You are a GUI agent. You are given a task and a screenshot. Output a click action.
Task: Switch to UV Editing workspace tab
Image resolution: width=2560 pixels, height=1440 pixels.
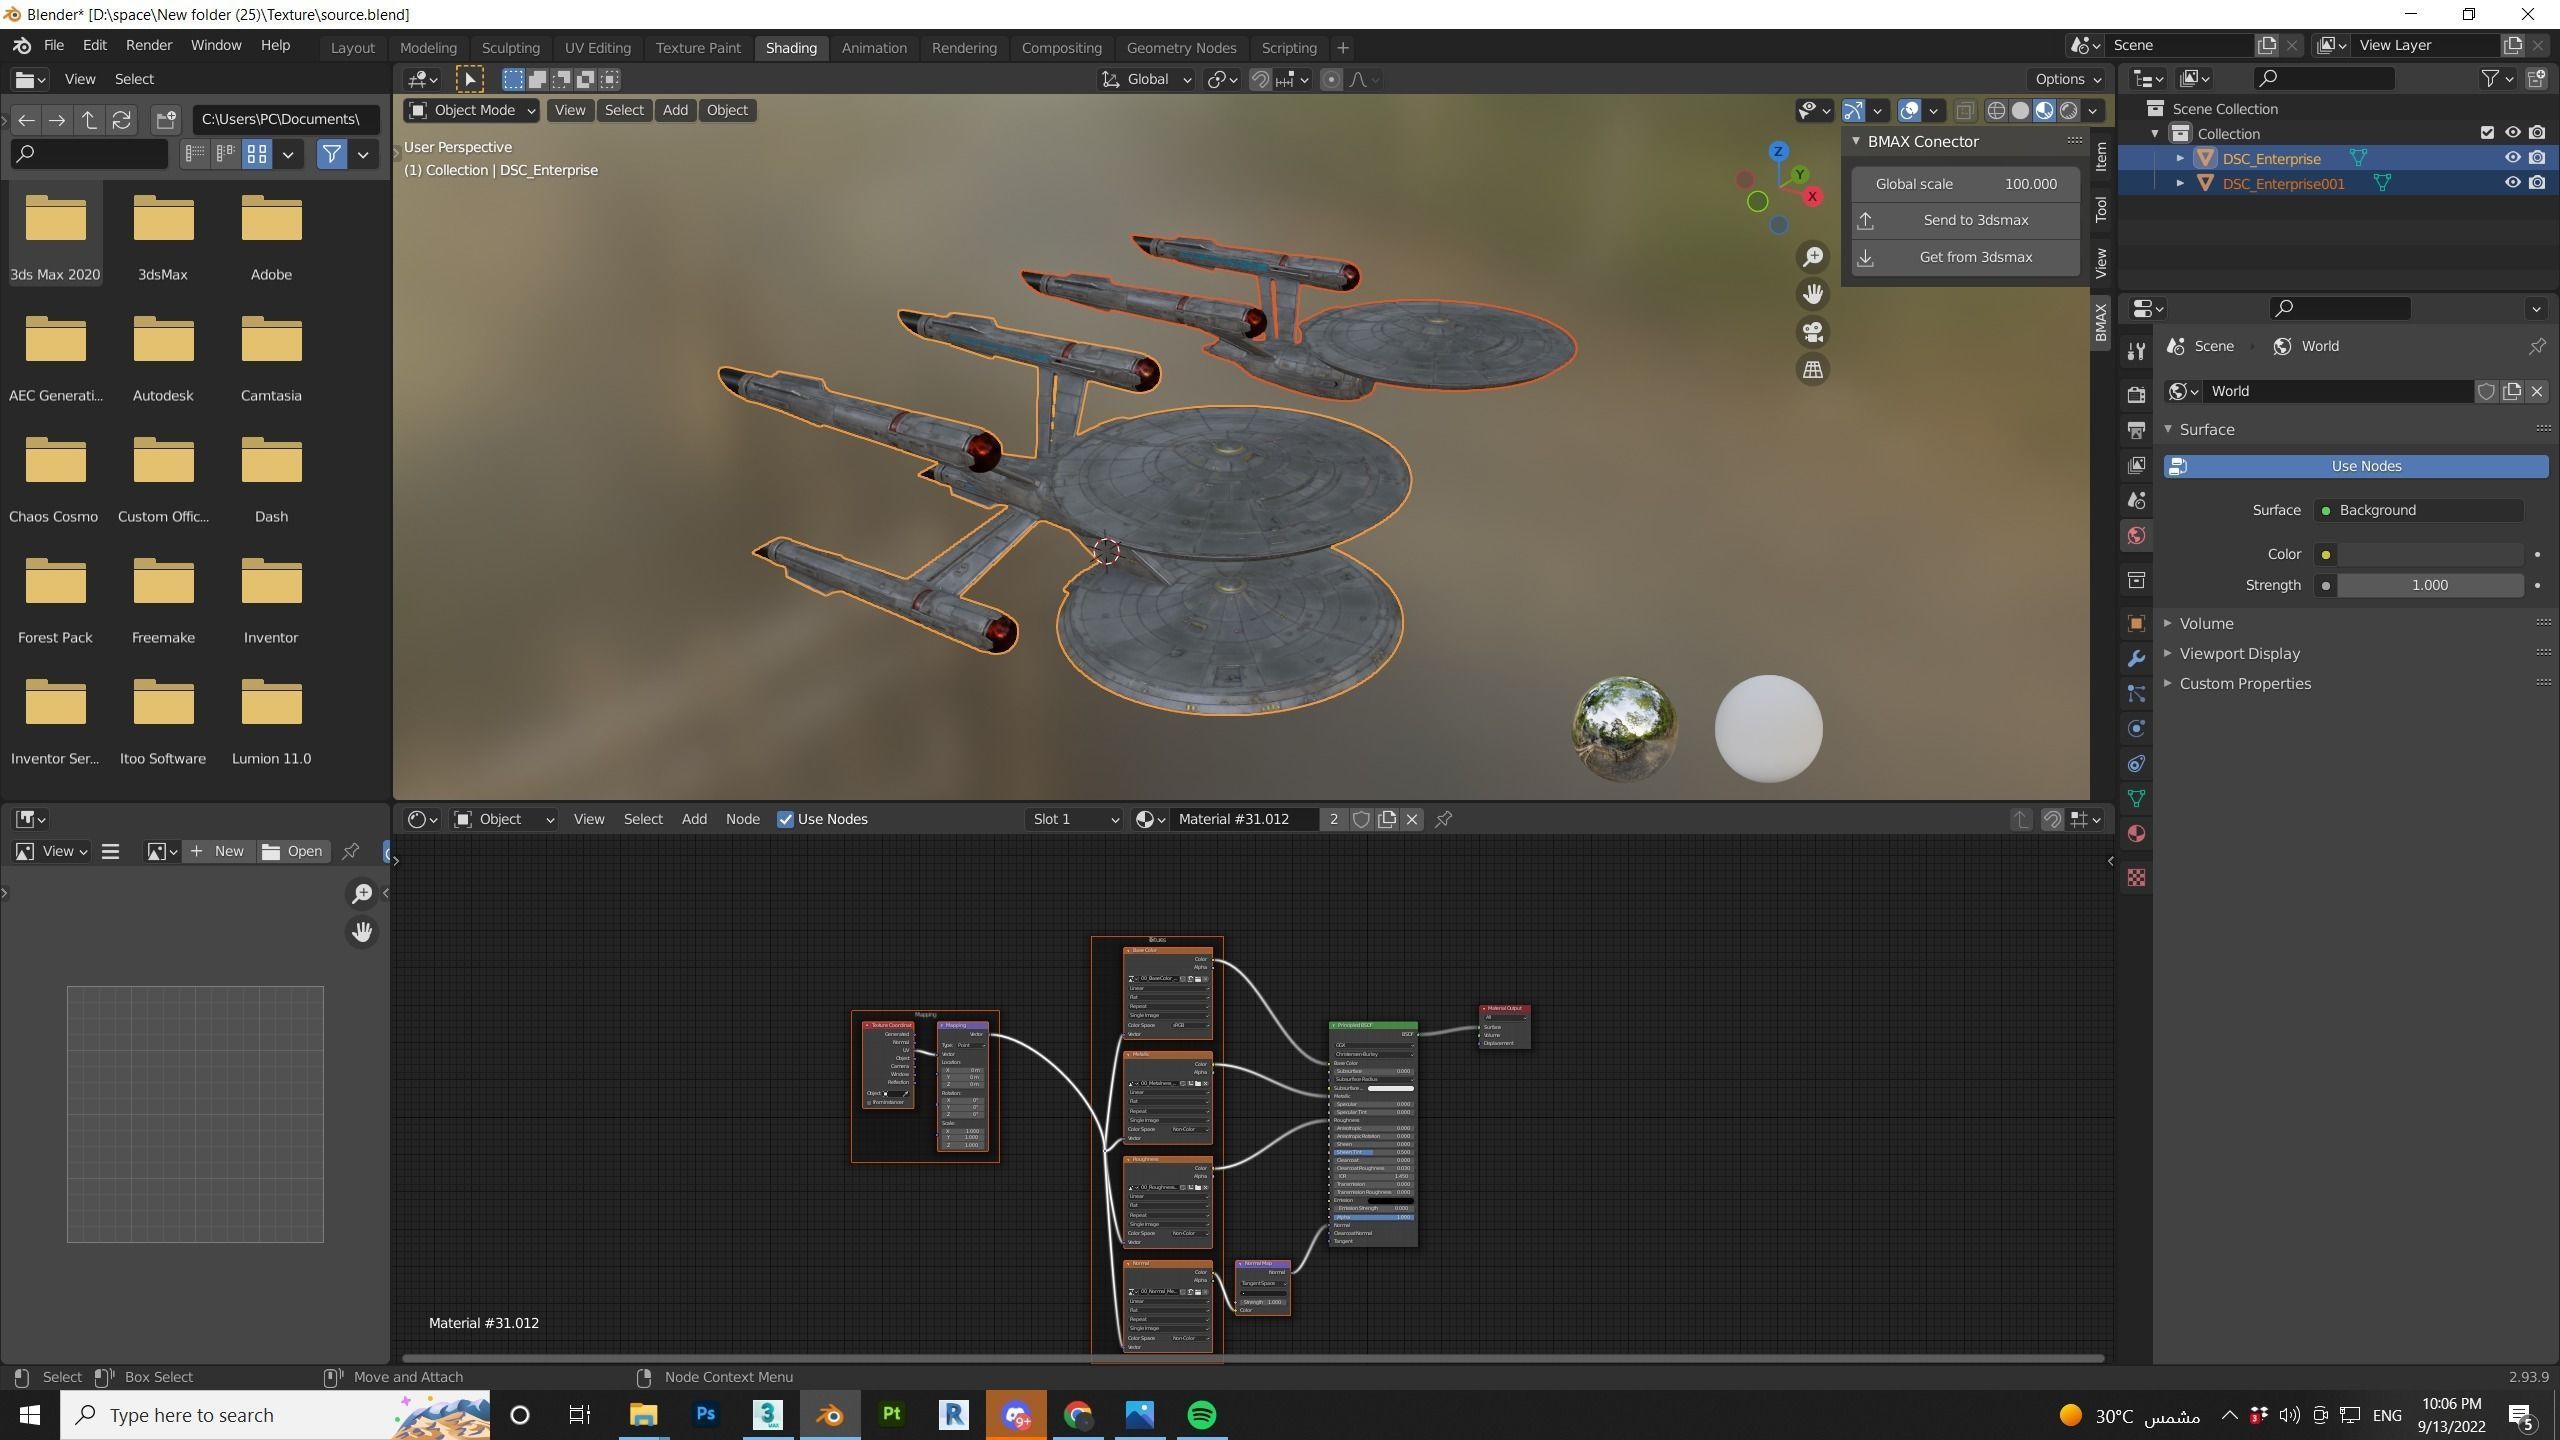(597, 48)
